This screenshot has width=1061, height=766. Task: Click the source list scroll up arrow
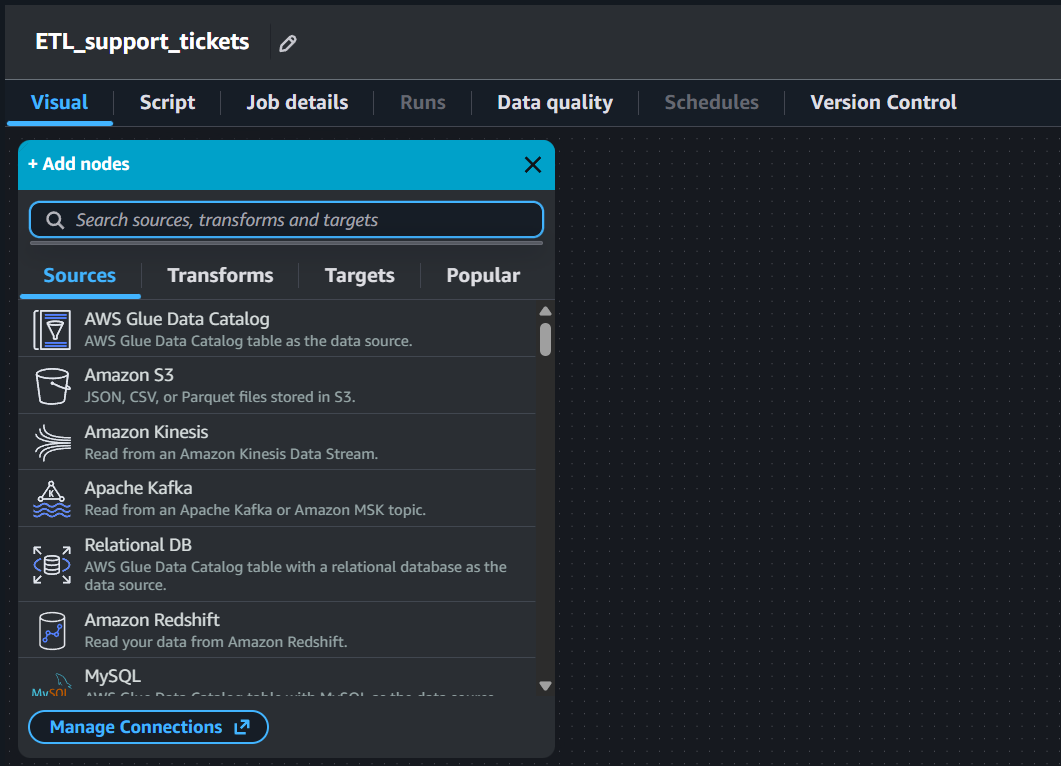click(545, 312)
